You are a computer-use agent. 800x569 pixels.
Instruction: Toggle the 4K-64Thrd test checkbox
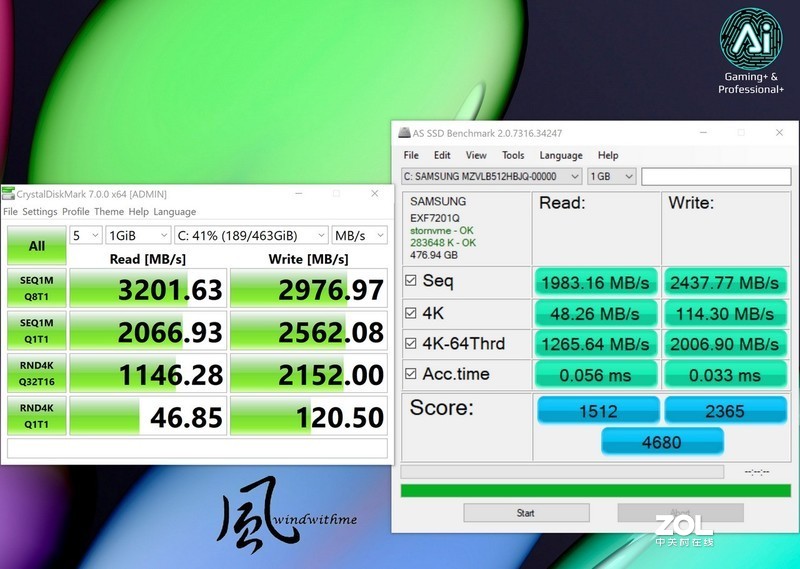click(x=410, y=344)
